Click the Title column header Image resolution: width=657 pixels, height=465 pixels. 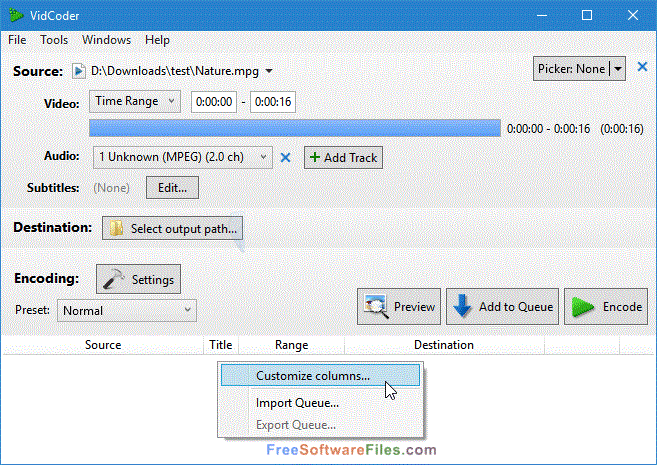[221, 345]
